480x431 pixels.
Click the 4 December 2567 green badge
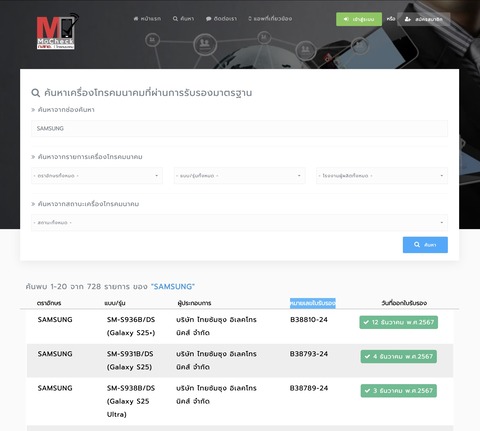(x=398, y=357)
